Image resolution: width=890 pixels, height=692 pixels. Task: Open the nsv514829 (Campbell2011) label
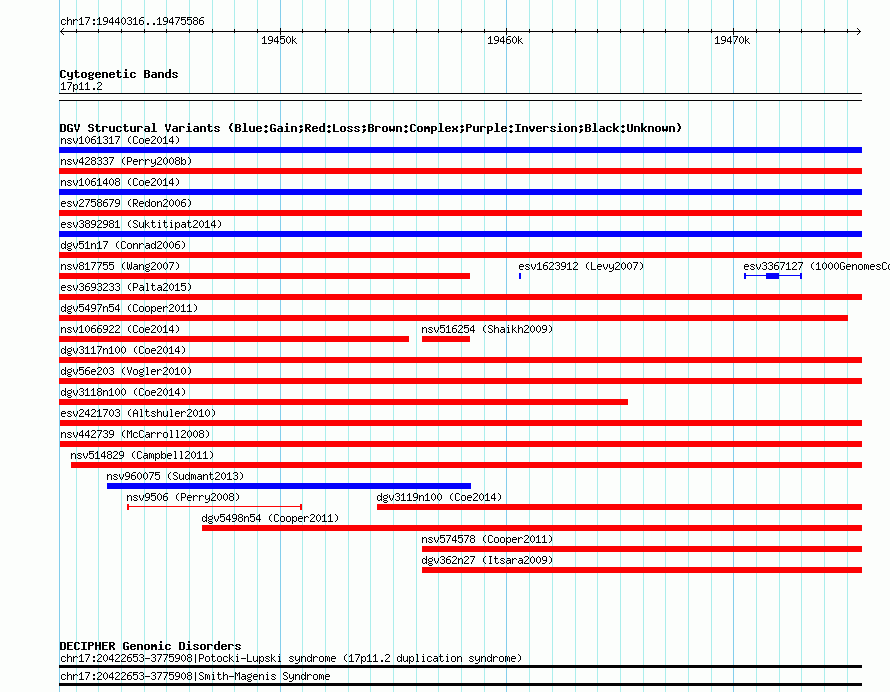142,455
